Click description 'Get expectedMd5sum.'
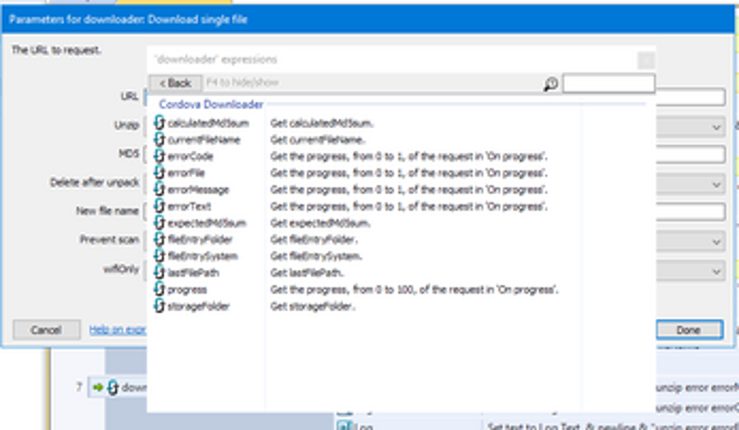Screen dimensions: 739x430 pyautogui.click(x=320, y=223)
